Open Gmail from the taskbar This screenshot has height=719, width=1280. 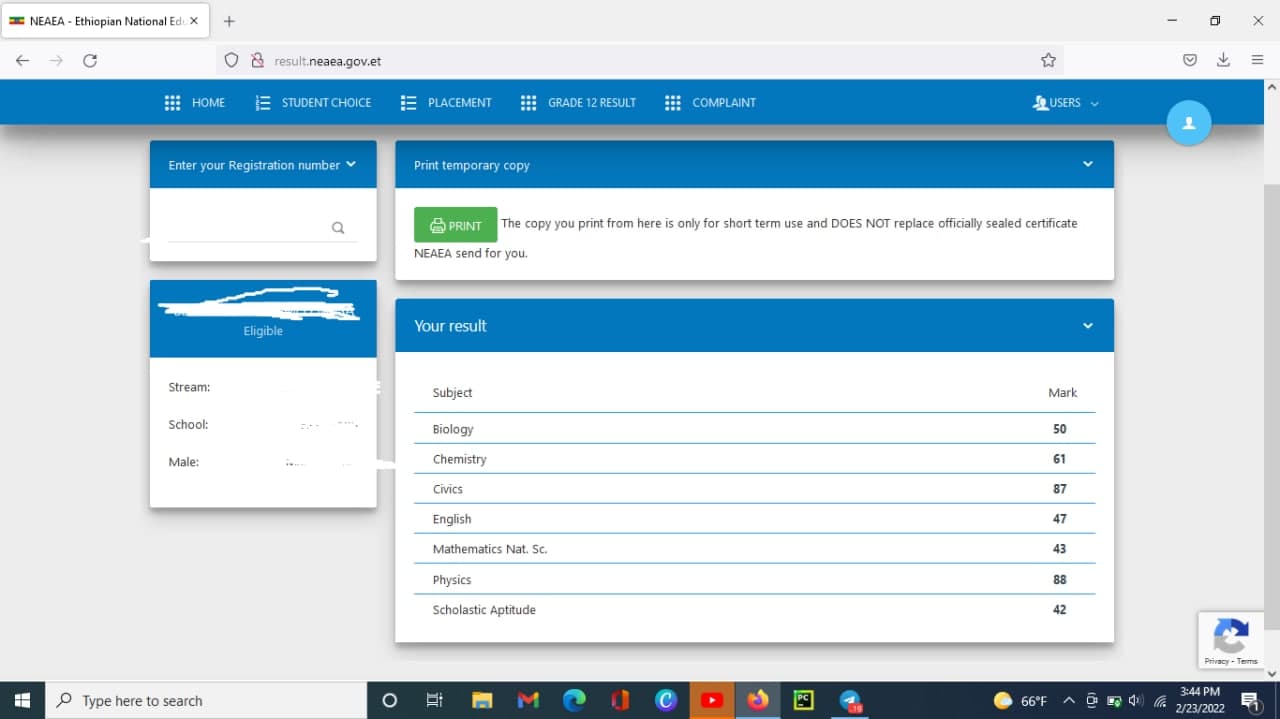pyautogui.click(x=528, y=700)
